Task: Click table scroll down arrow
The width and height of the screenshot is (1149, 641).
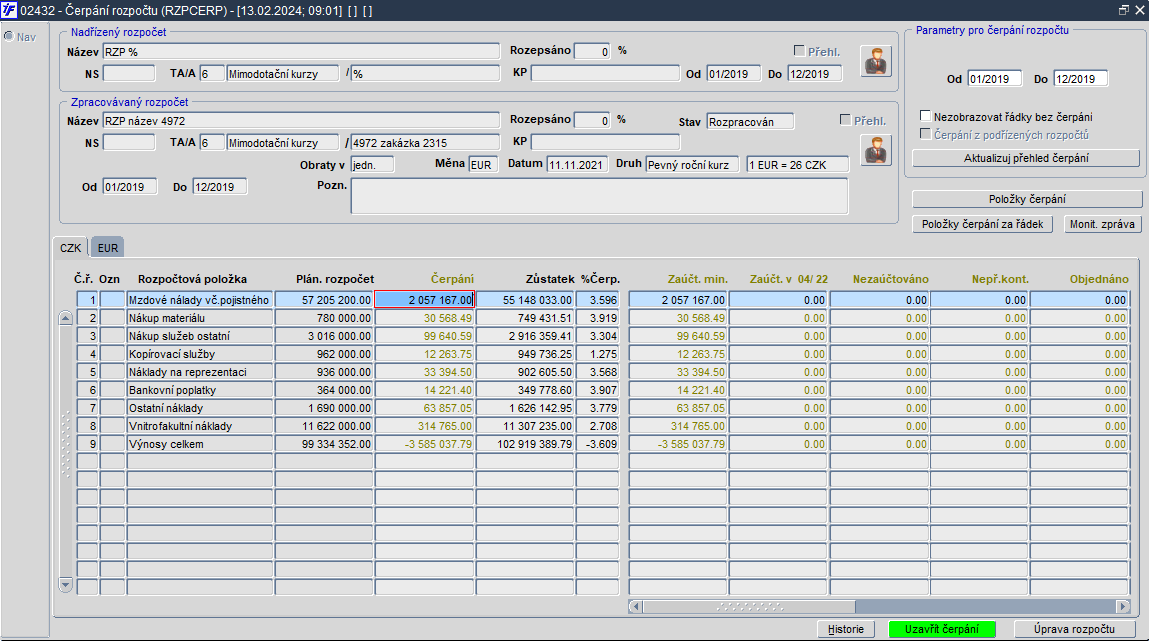Action: click(x=65, y=585)
